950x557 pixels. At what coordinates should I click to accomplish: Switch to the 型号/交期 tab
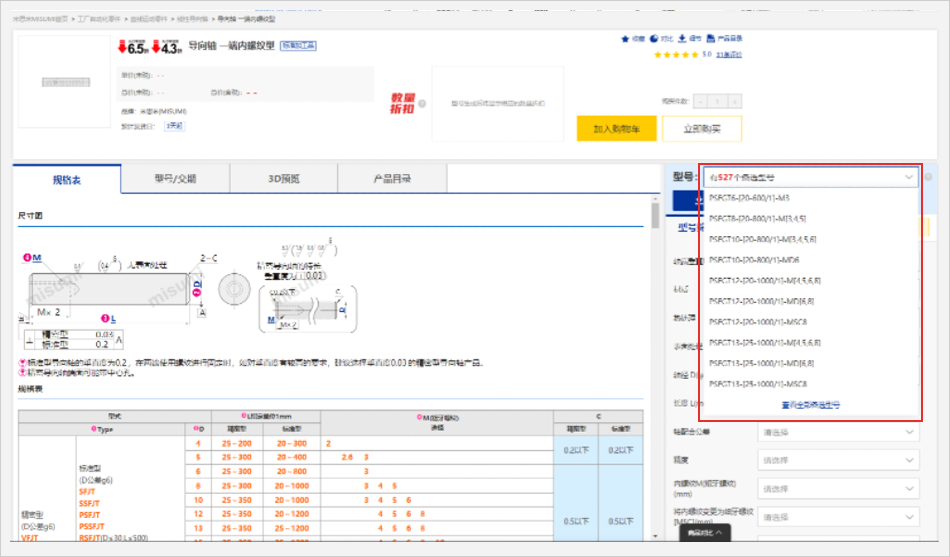point(175,179)
